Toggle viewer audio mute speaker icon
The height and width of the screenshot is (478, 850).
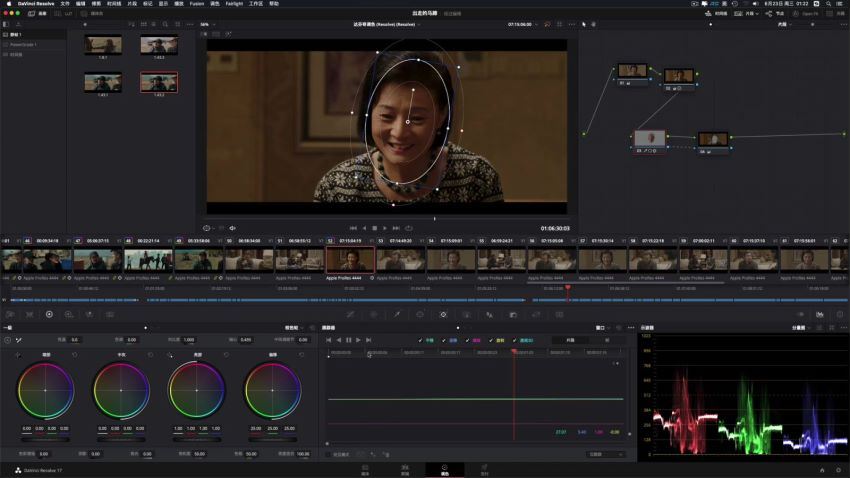point(233,228)
